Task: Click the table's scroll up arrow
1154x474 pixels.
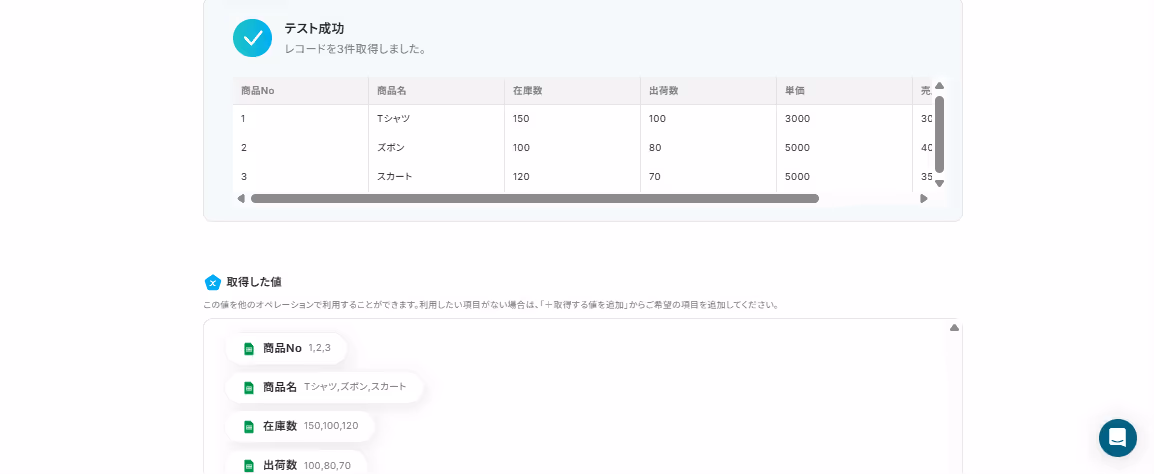Action: pyautogui.click(x=939, y=85)
